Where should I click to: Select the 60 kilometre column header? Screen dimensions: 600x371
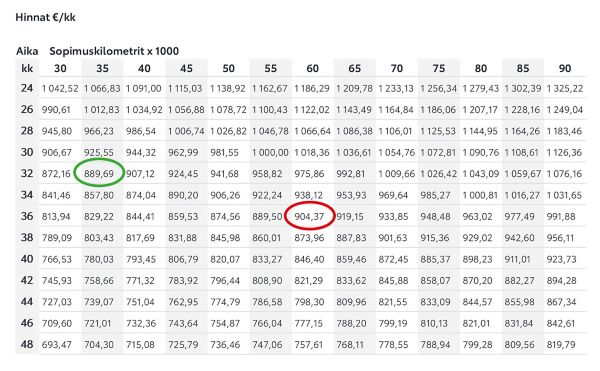(313, 68)
